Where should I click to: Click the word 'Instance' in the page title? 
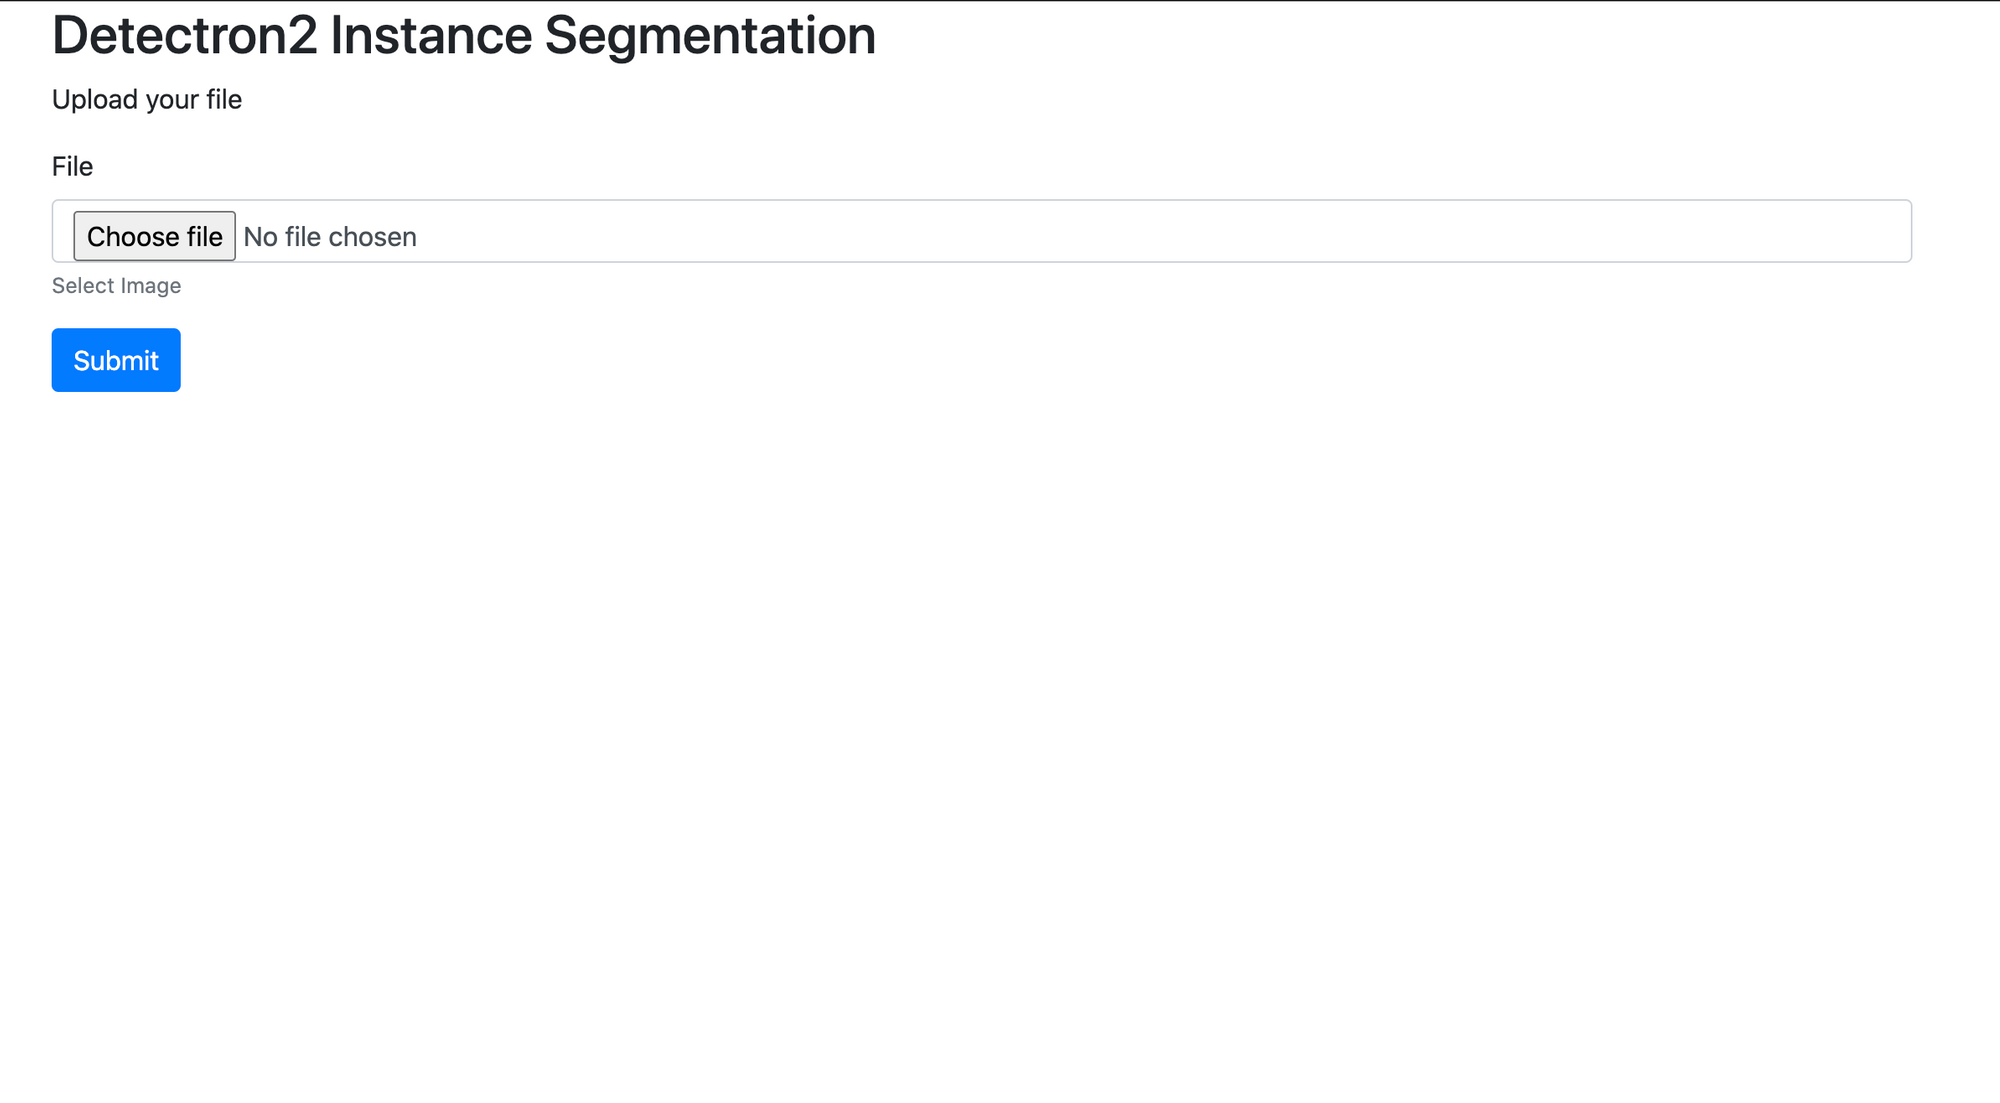pos(431,36)
